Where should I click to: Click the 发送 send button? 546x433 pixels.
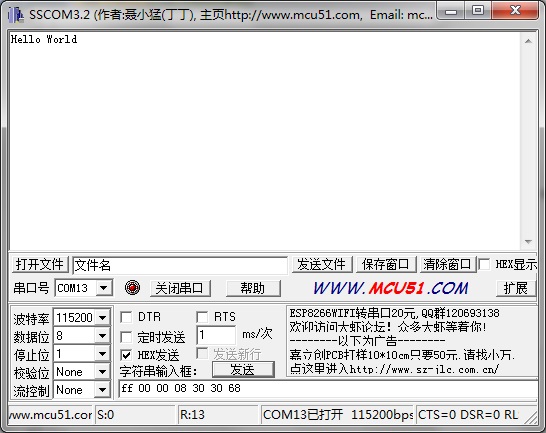[x=243, y=370]
